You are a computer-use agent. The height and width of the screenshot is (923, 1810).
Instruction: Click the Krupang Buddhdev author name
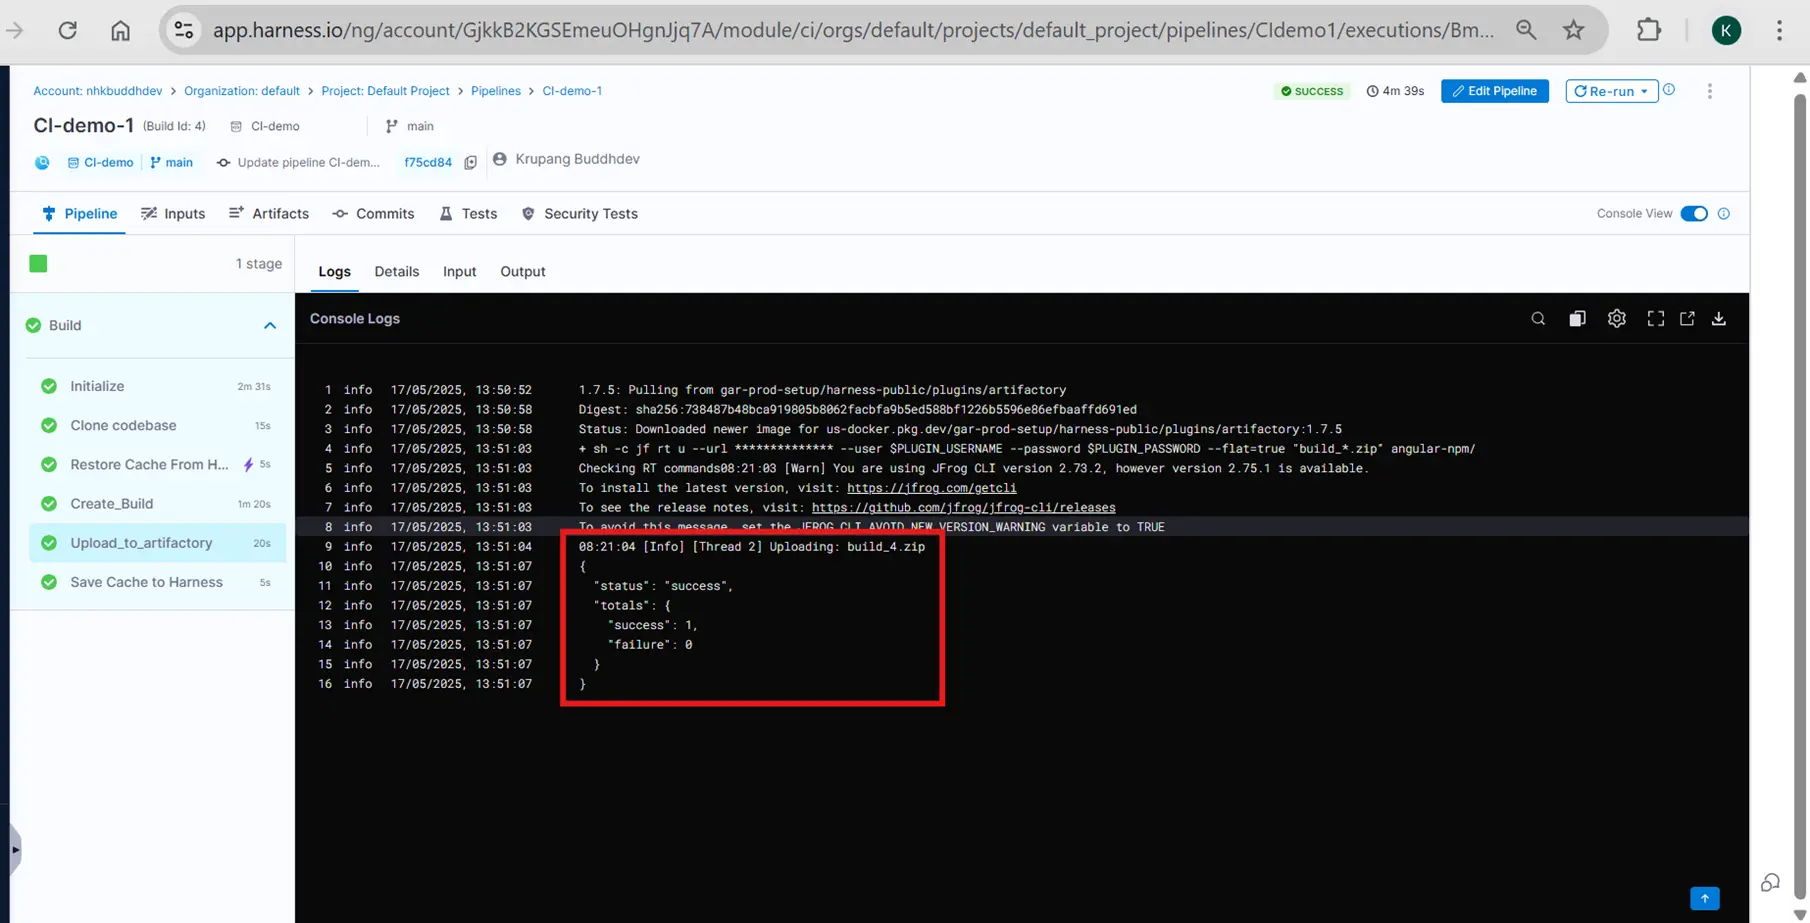click(577, 159)
